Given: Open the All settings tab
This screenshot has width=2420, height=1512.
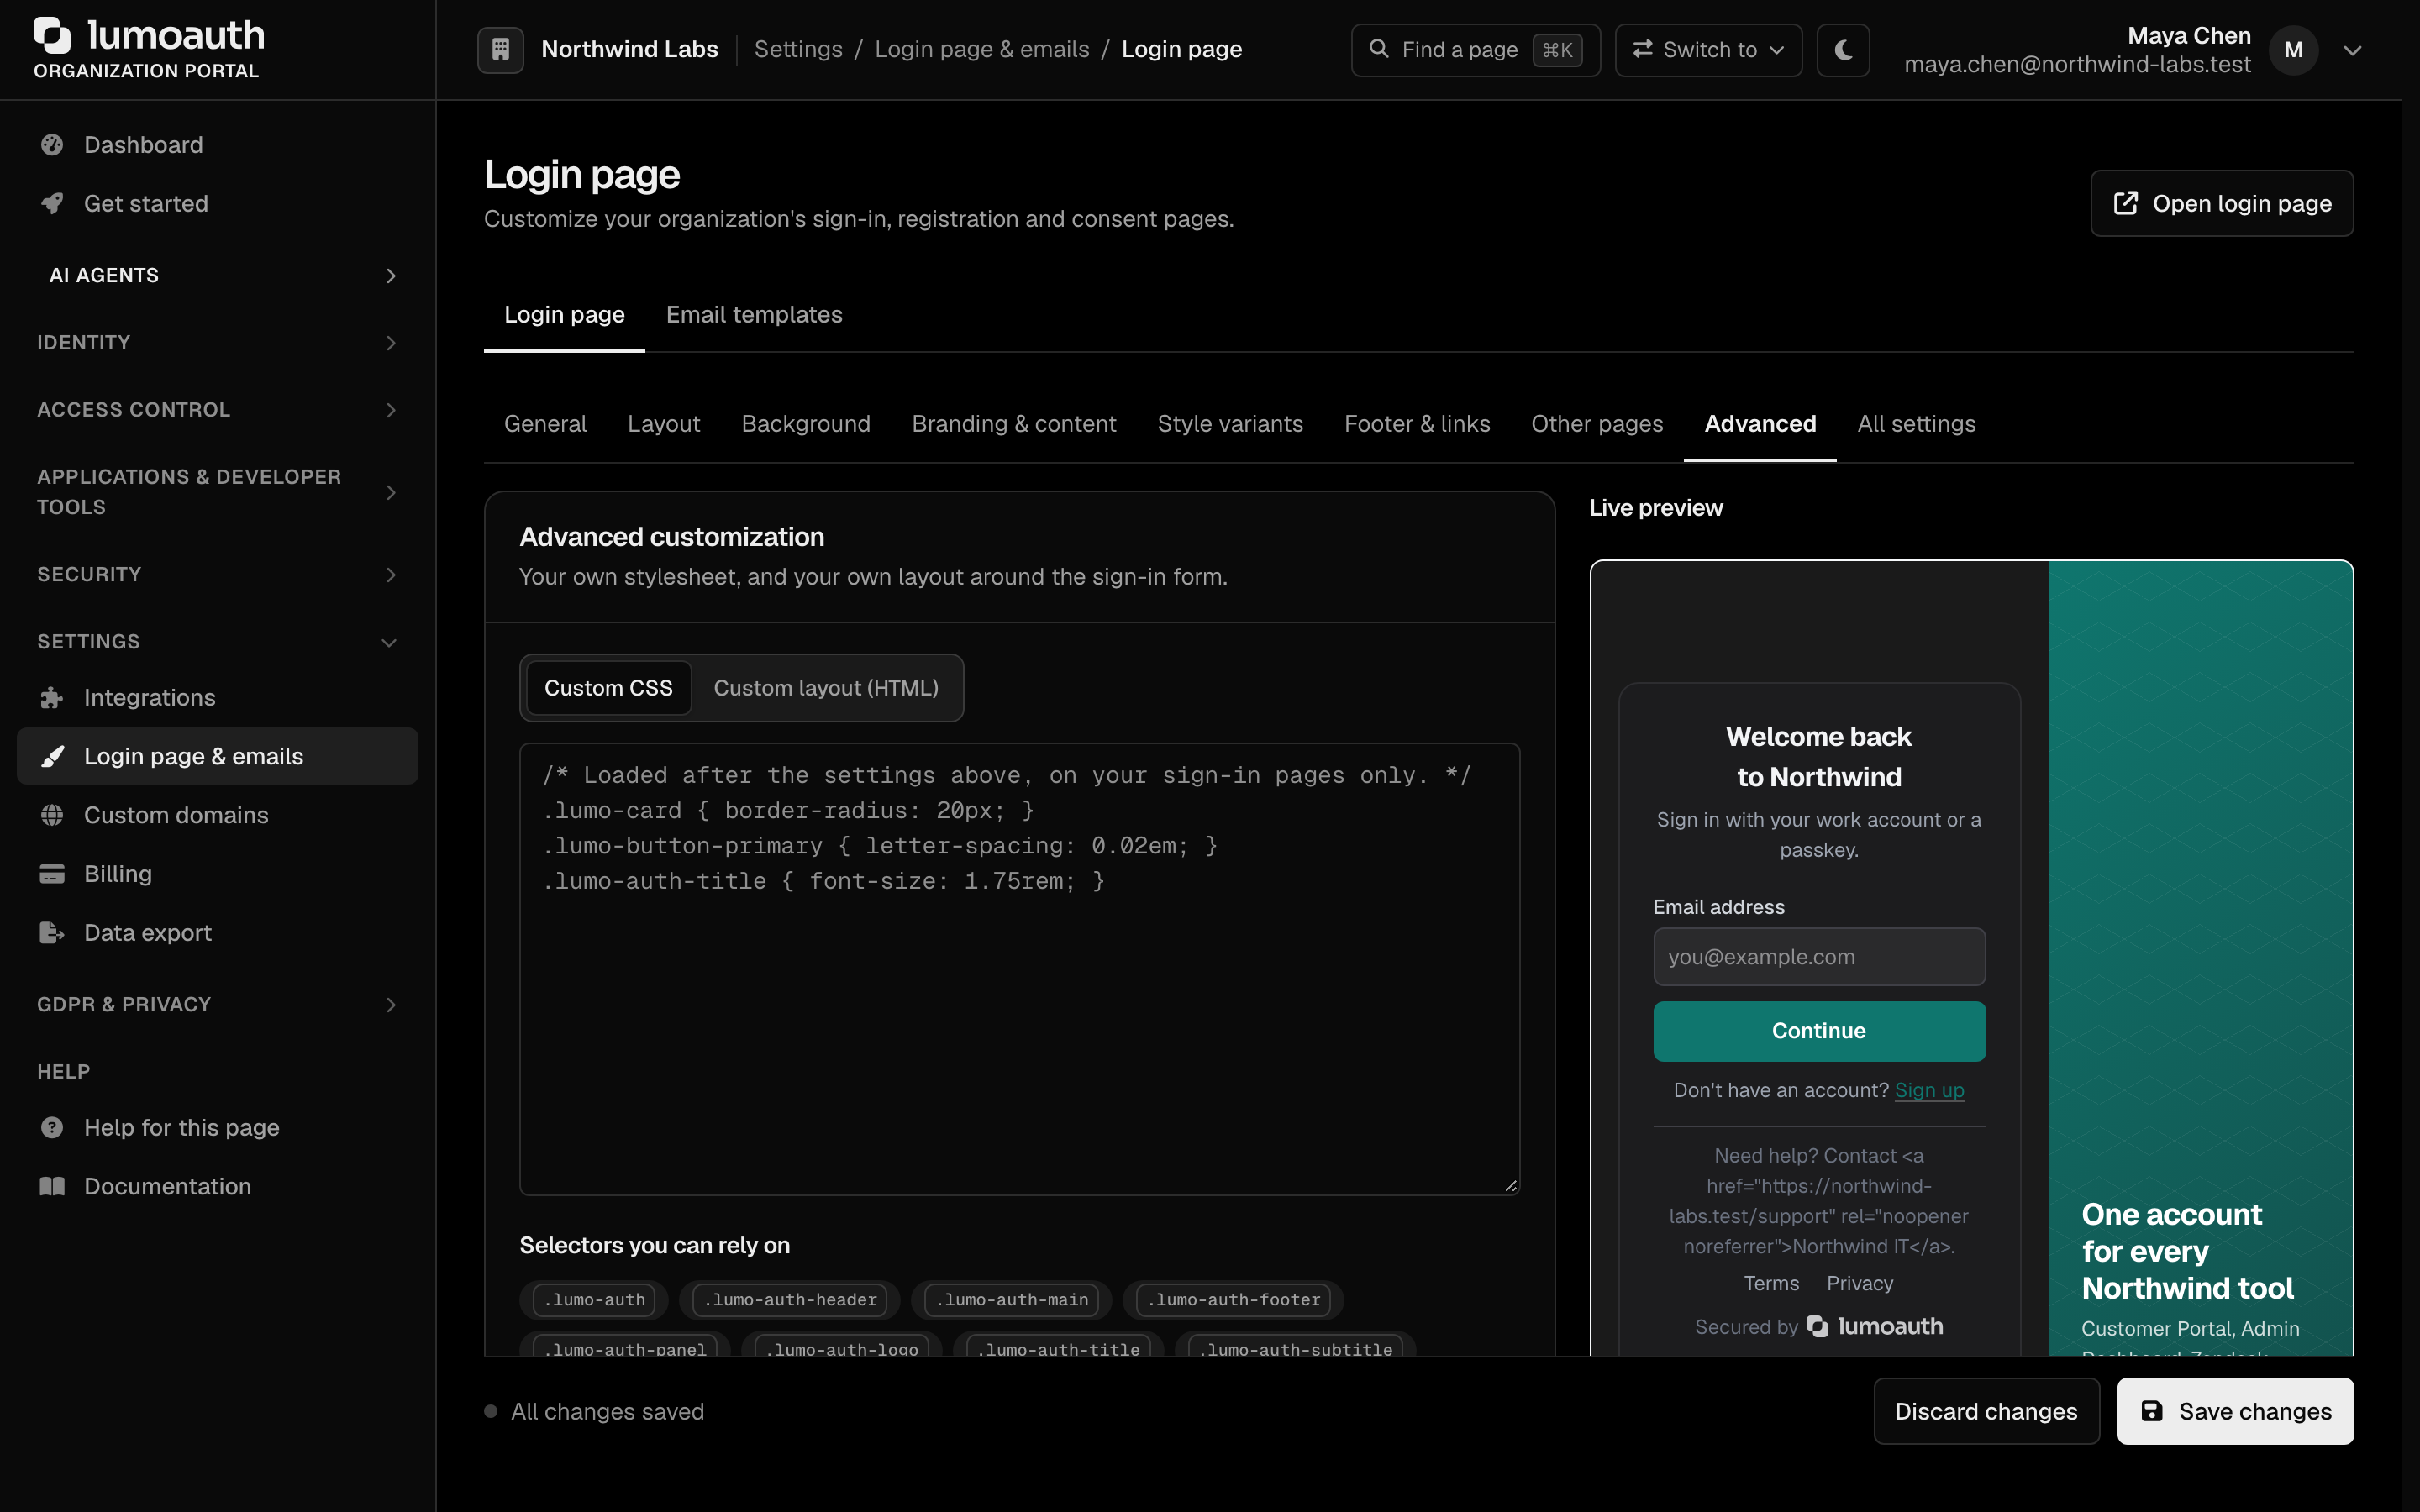Looking at the screenshot, I should coord(1916,424).
